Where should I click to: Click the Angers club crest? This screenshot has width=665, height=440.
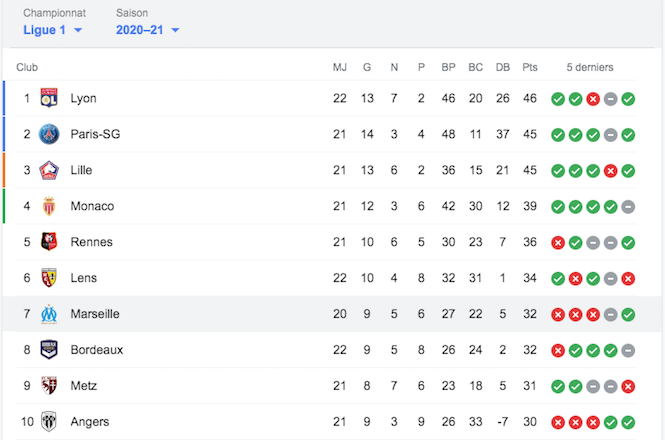point(49,422)
